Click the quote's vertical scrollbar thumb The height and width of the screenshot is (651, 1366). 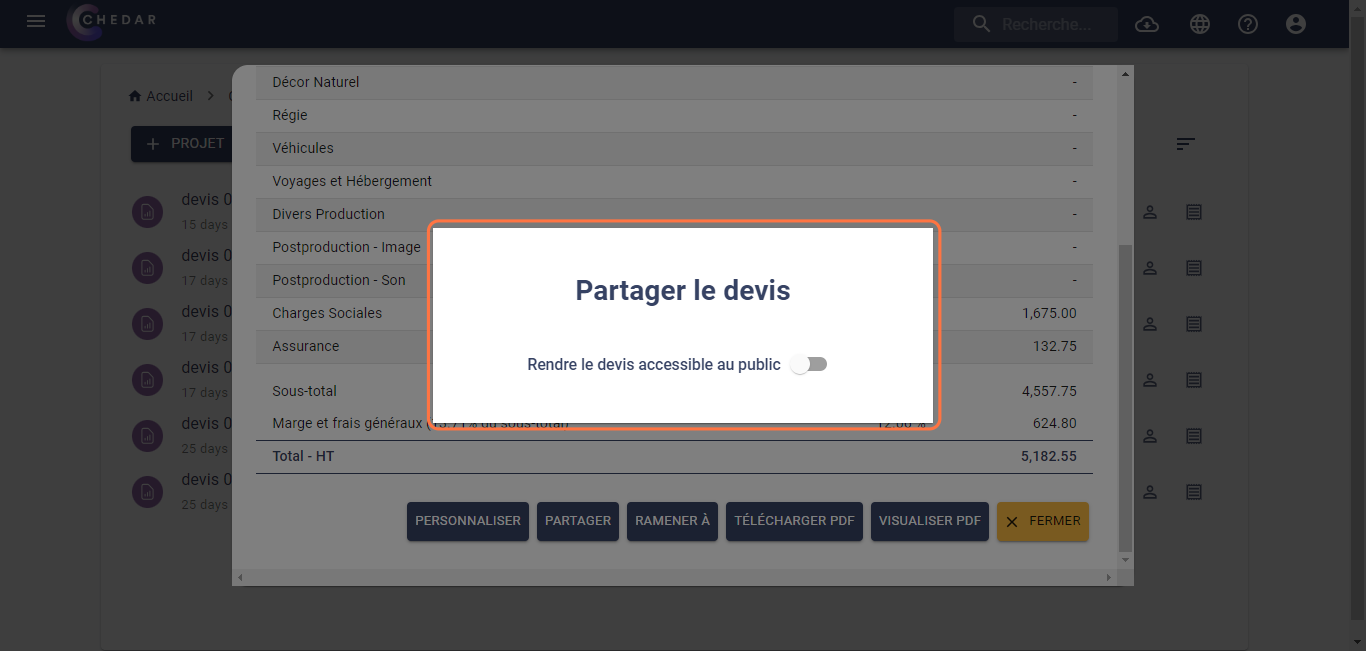pyautogui.click(x=1126, y=397)
